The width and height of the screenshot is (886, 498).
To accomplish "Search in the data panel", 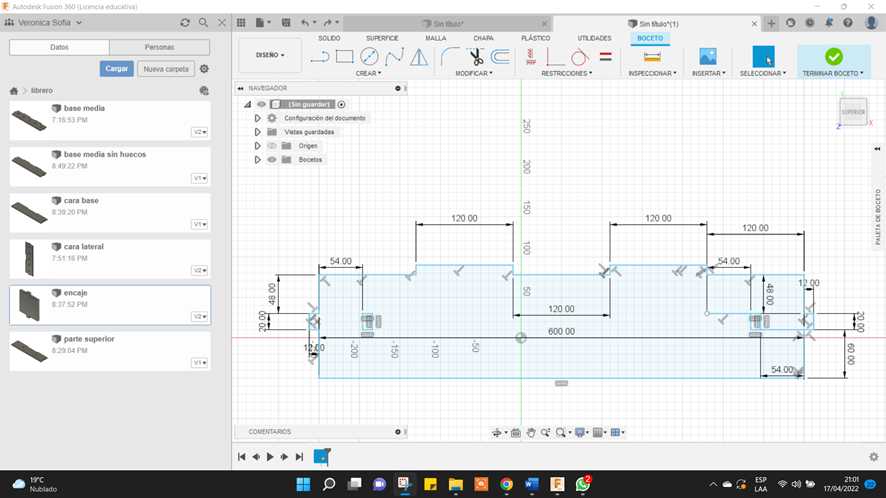I will coord(203,23).
